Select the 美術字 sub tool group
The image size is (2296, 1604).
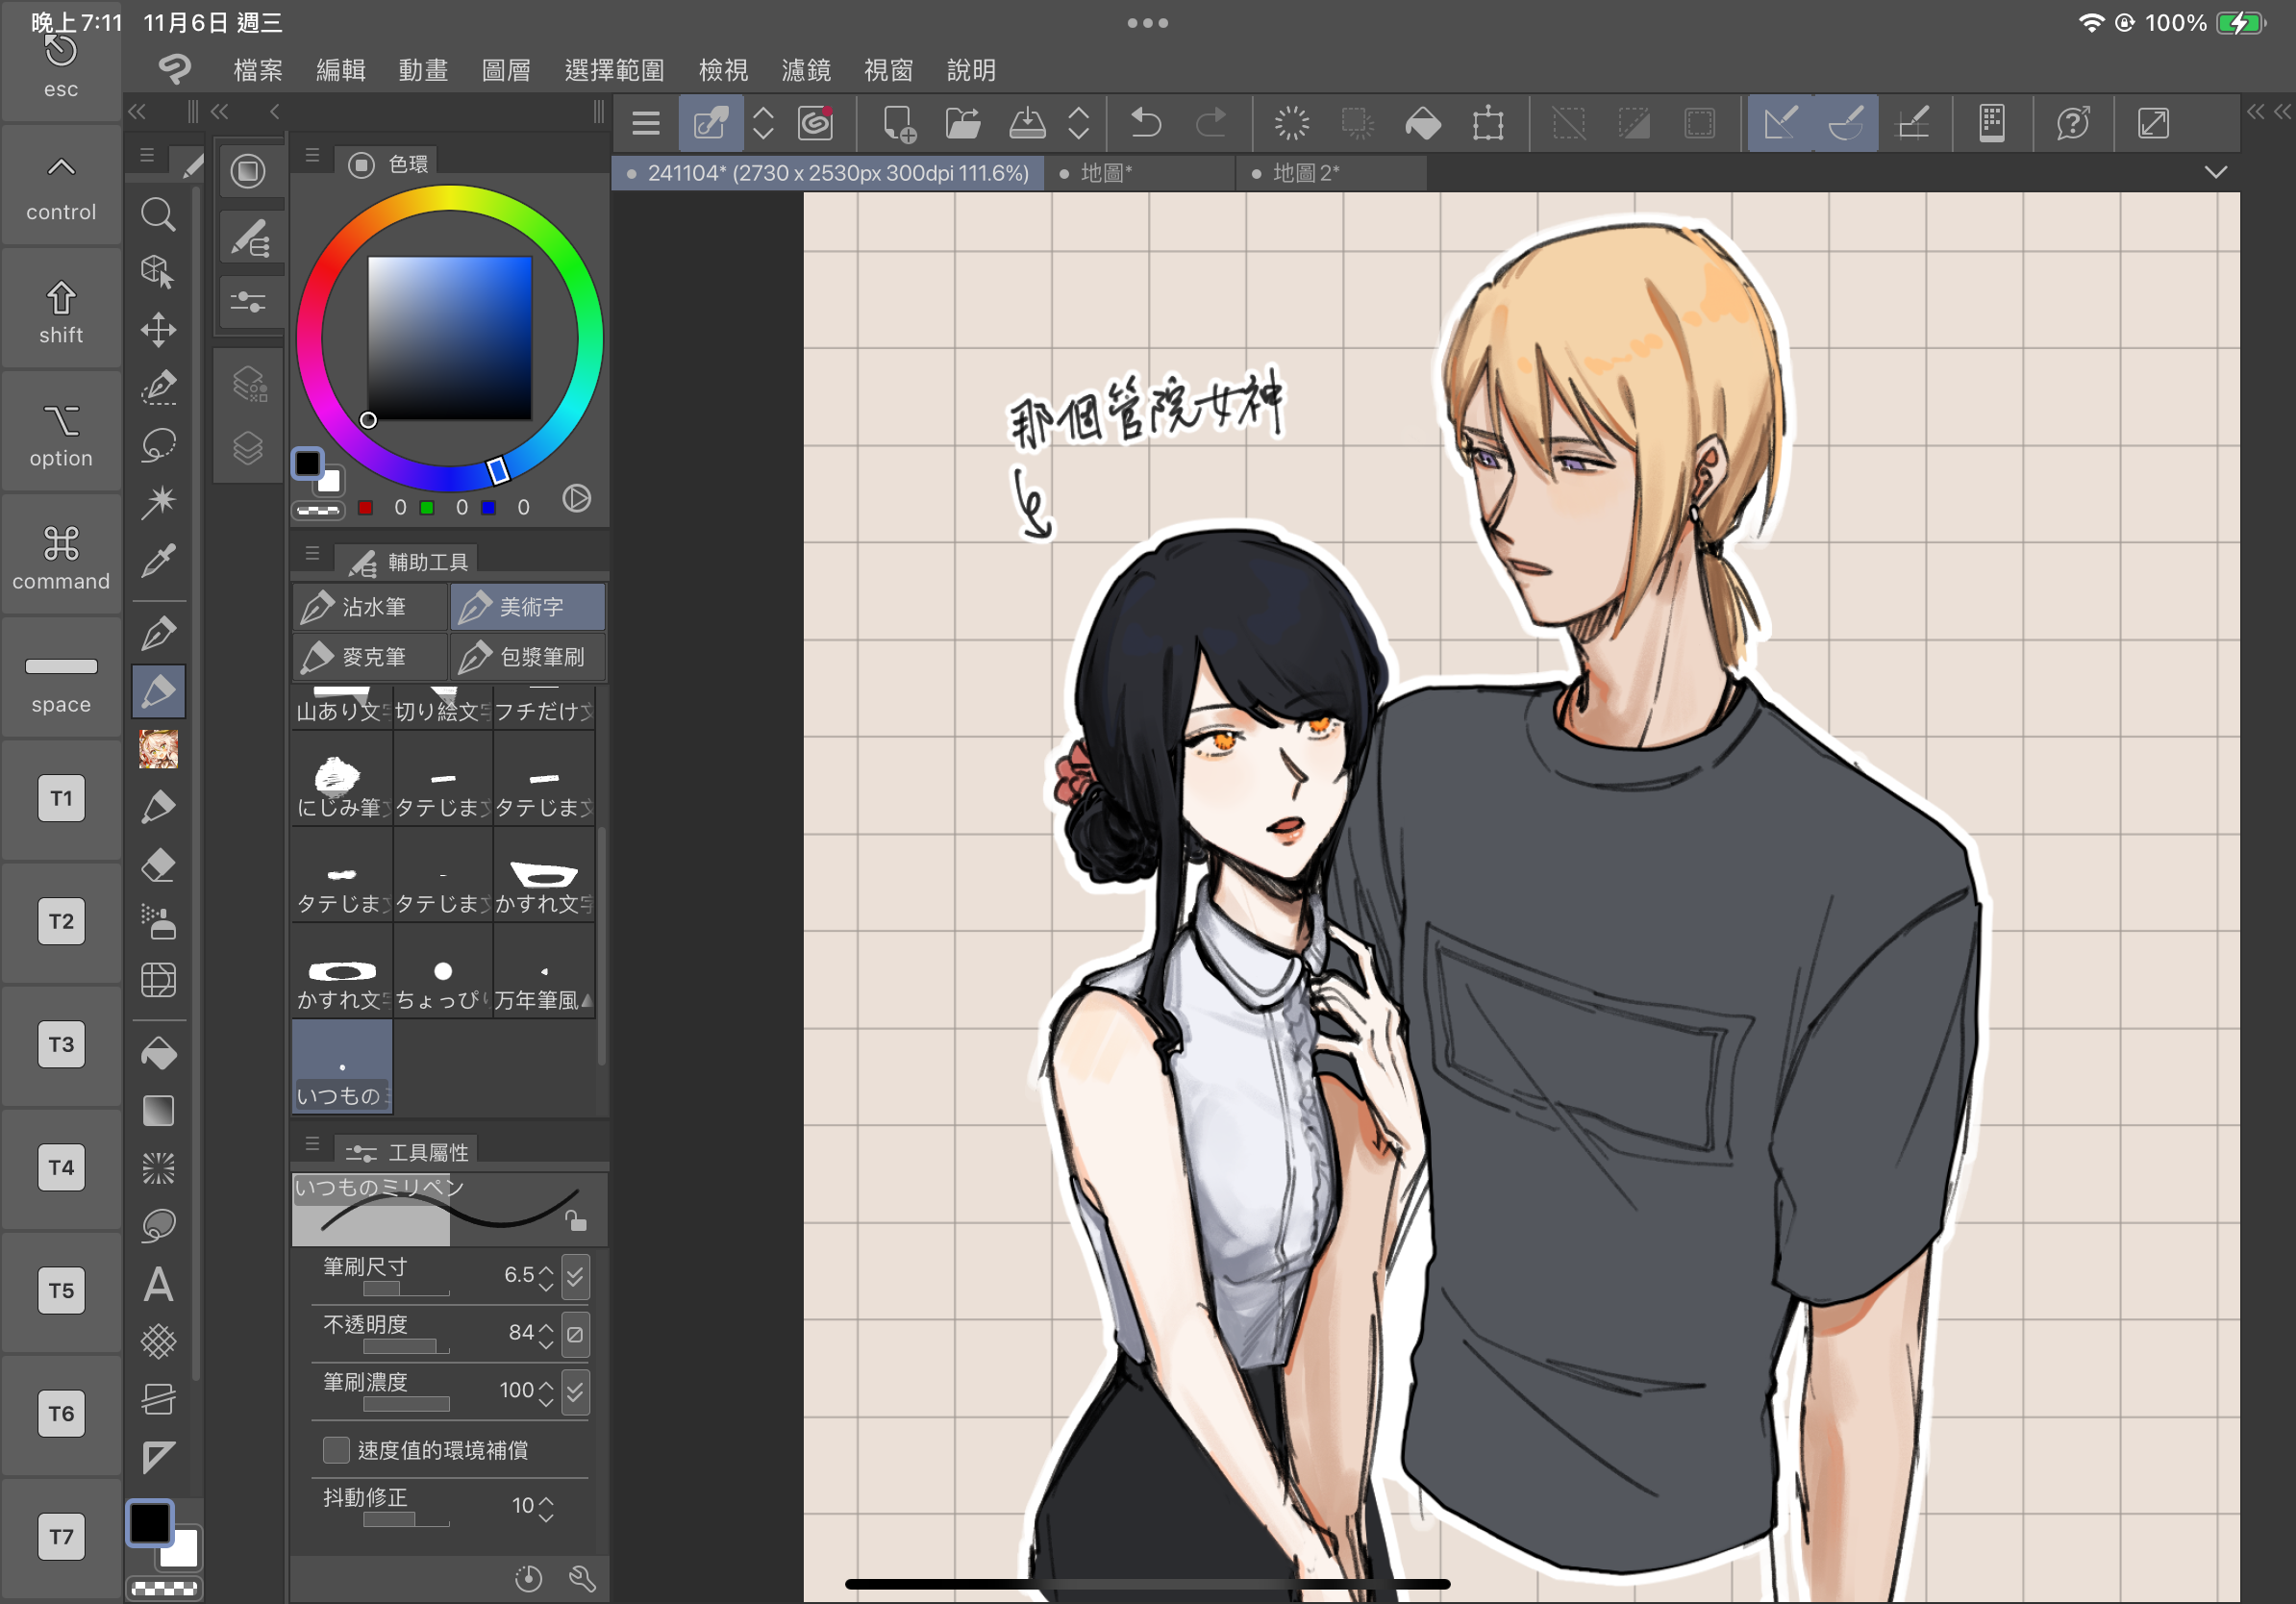(528, 607)
